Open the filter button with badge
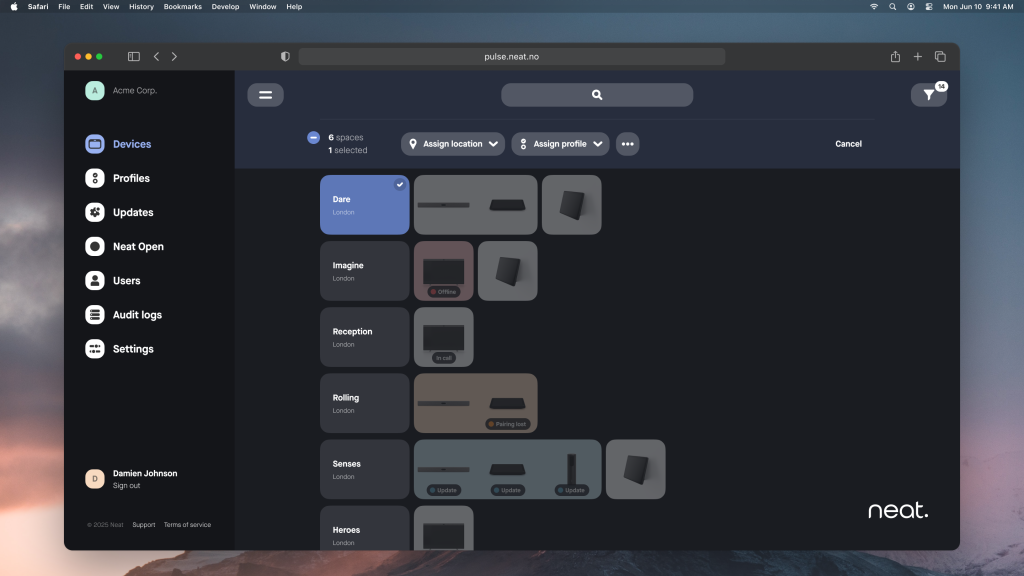The image size is (1024, 576). point(929,95)
